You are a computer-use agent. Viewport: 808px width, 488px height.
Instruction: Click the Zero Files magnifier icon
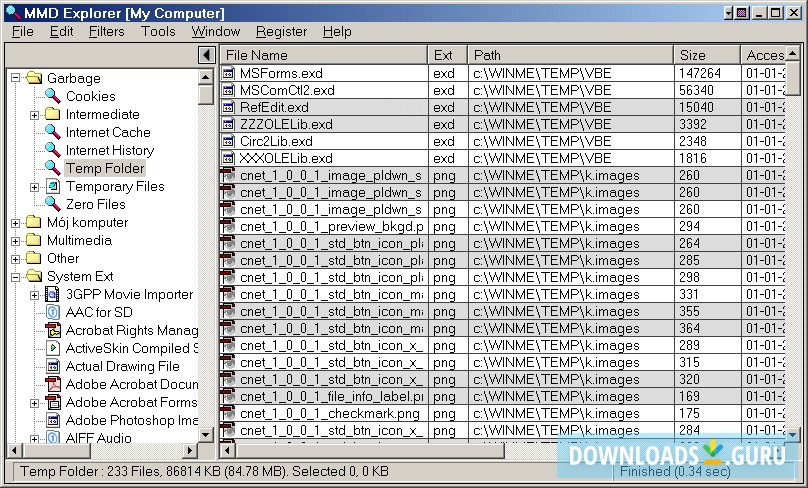pos(53,204)
